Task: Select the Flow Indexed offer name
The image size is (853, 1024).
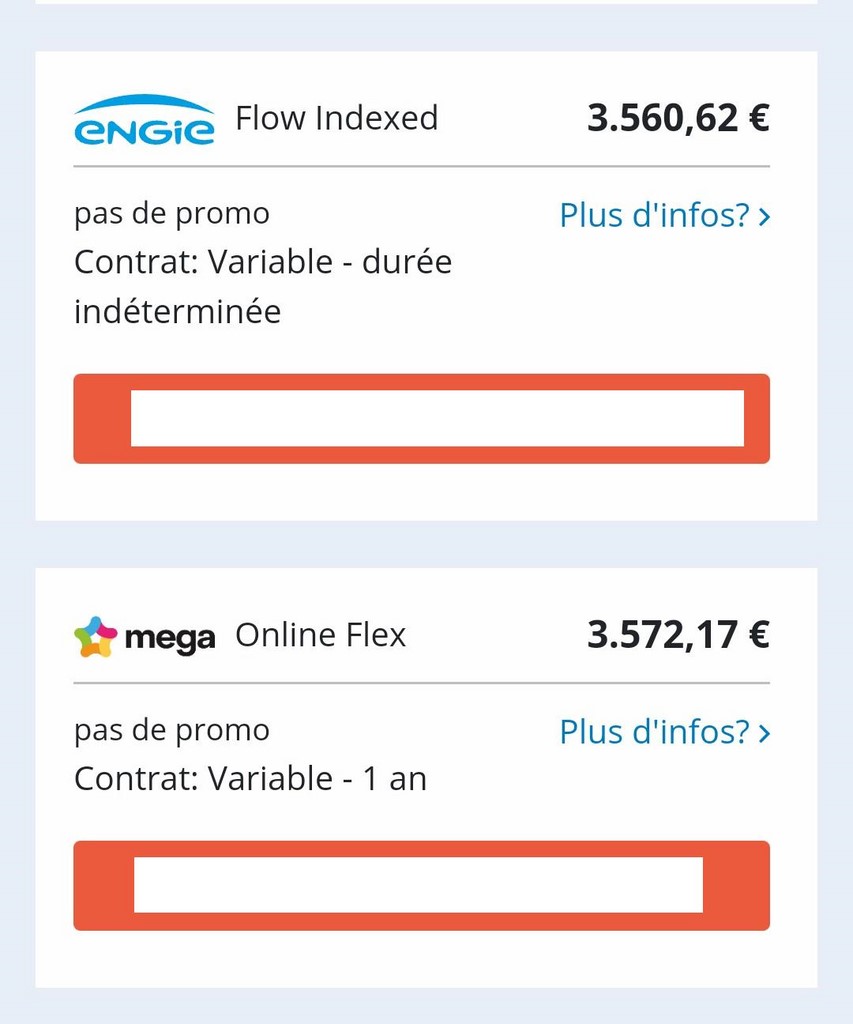Action: 336,118
